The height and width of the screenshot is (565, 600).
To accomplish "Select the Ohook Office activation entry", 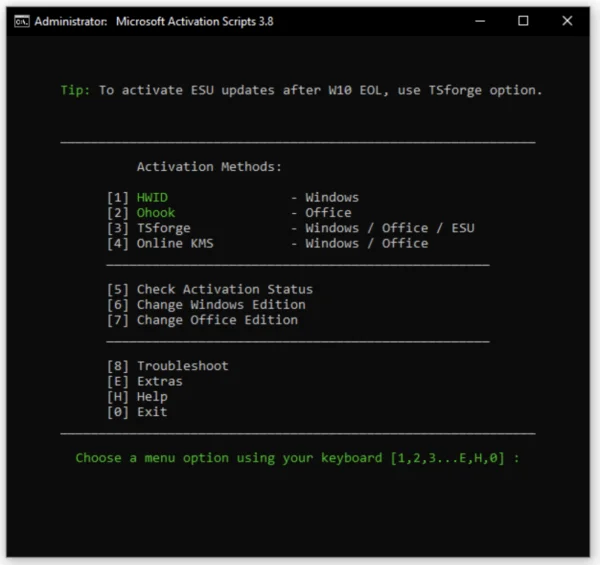I will click(x=155, y=212).
